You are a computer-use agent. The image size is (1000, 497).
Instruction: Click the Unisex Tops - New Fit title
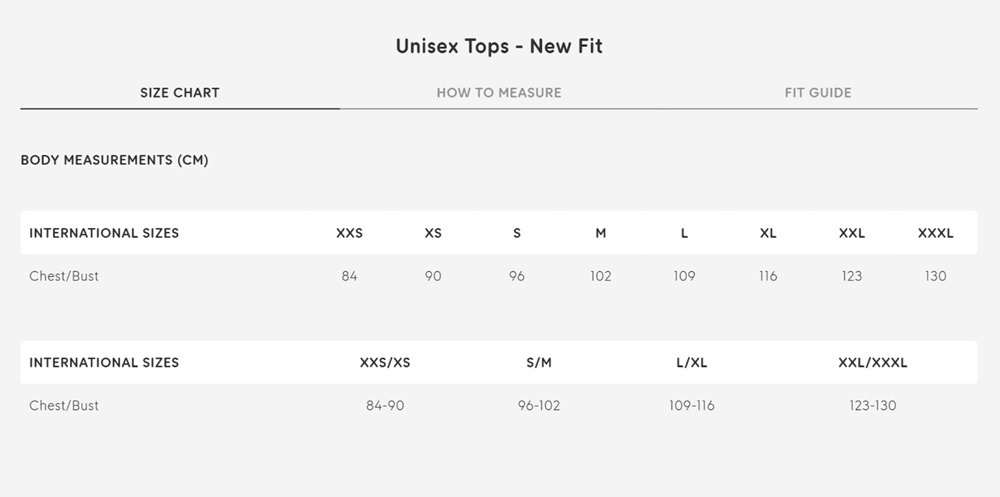tap(499, 46)
